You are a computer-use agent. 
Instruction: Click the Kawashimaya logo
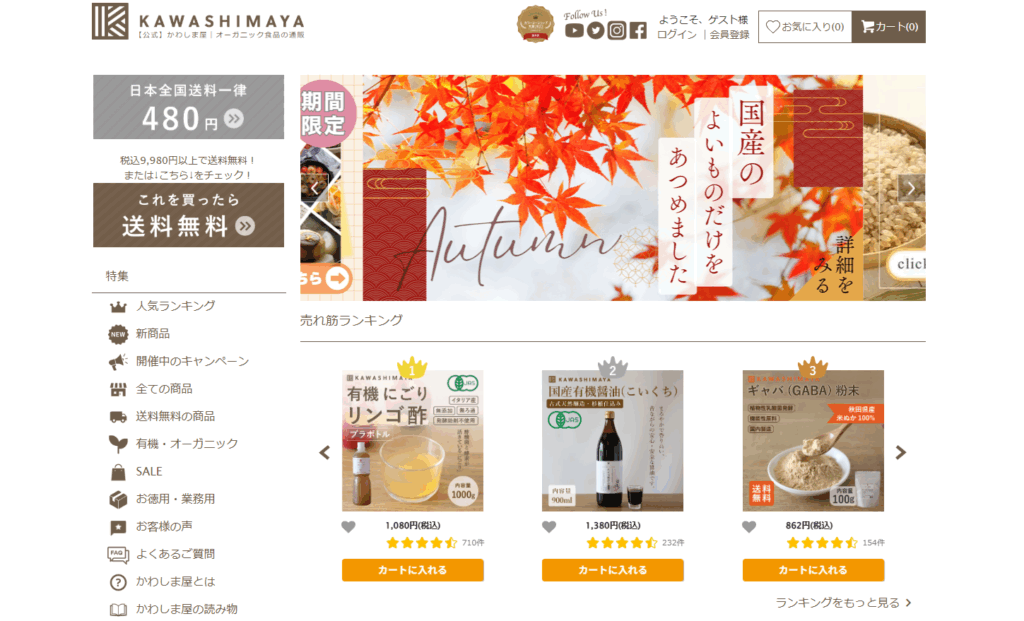199,22
